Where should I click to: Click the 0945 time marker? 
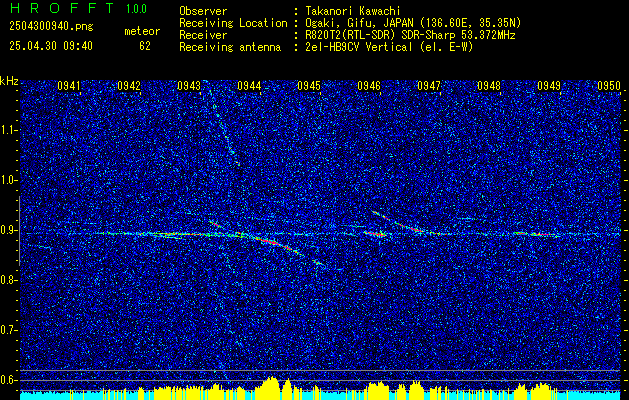click(309, 86)
